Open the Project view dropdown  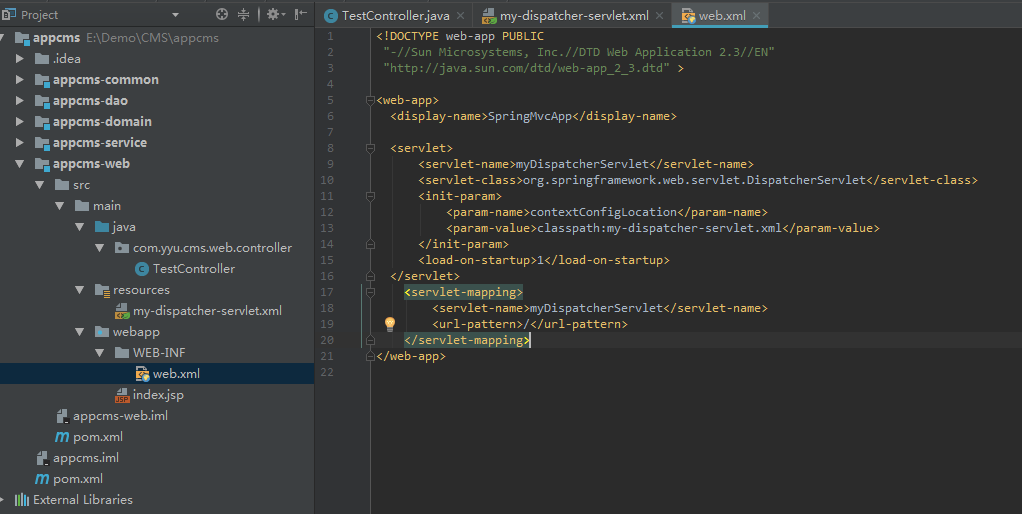(x=176, y=15)
